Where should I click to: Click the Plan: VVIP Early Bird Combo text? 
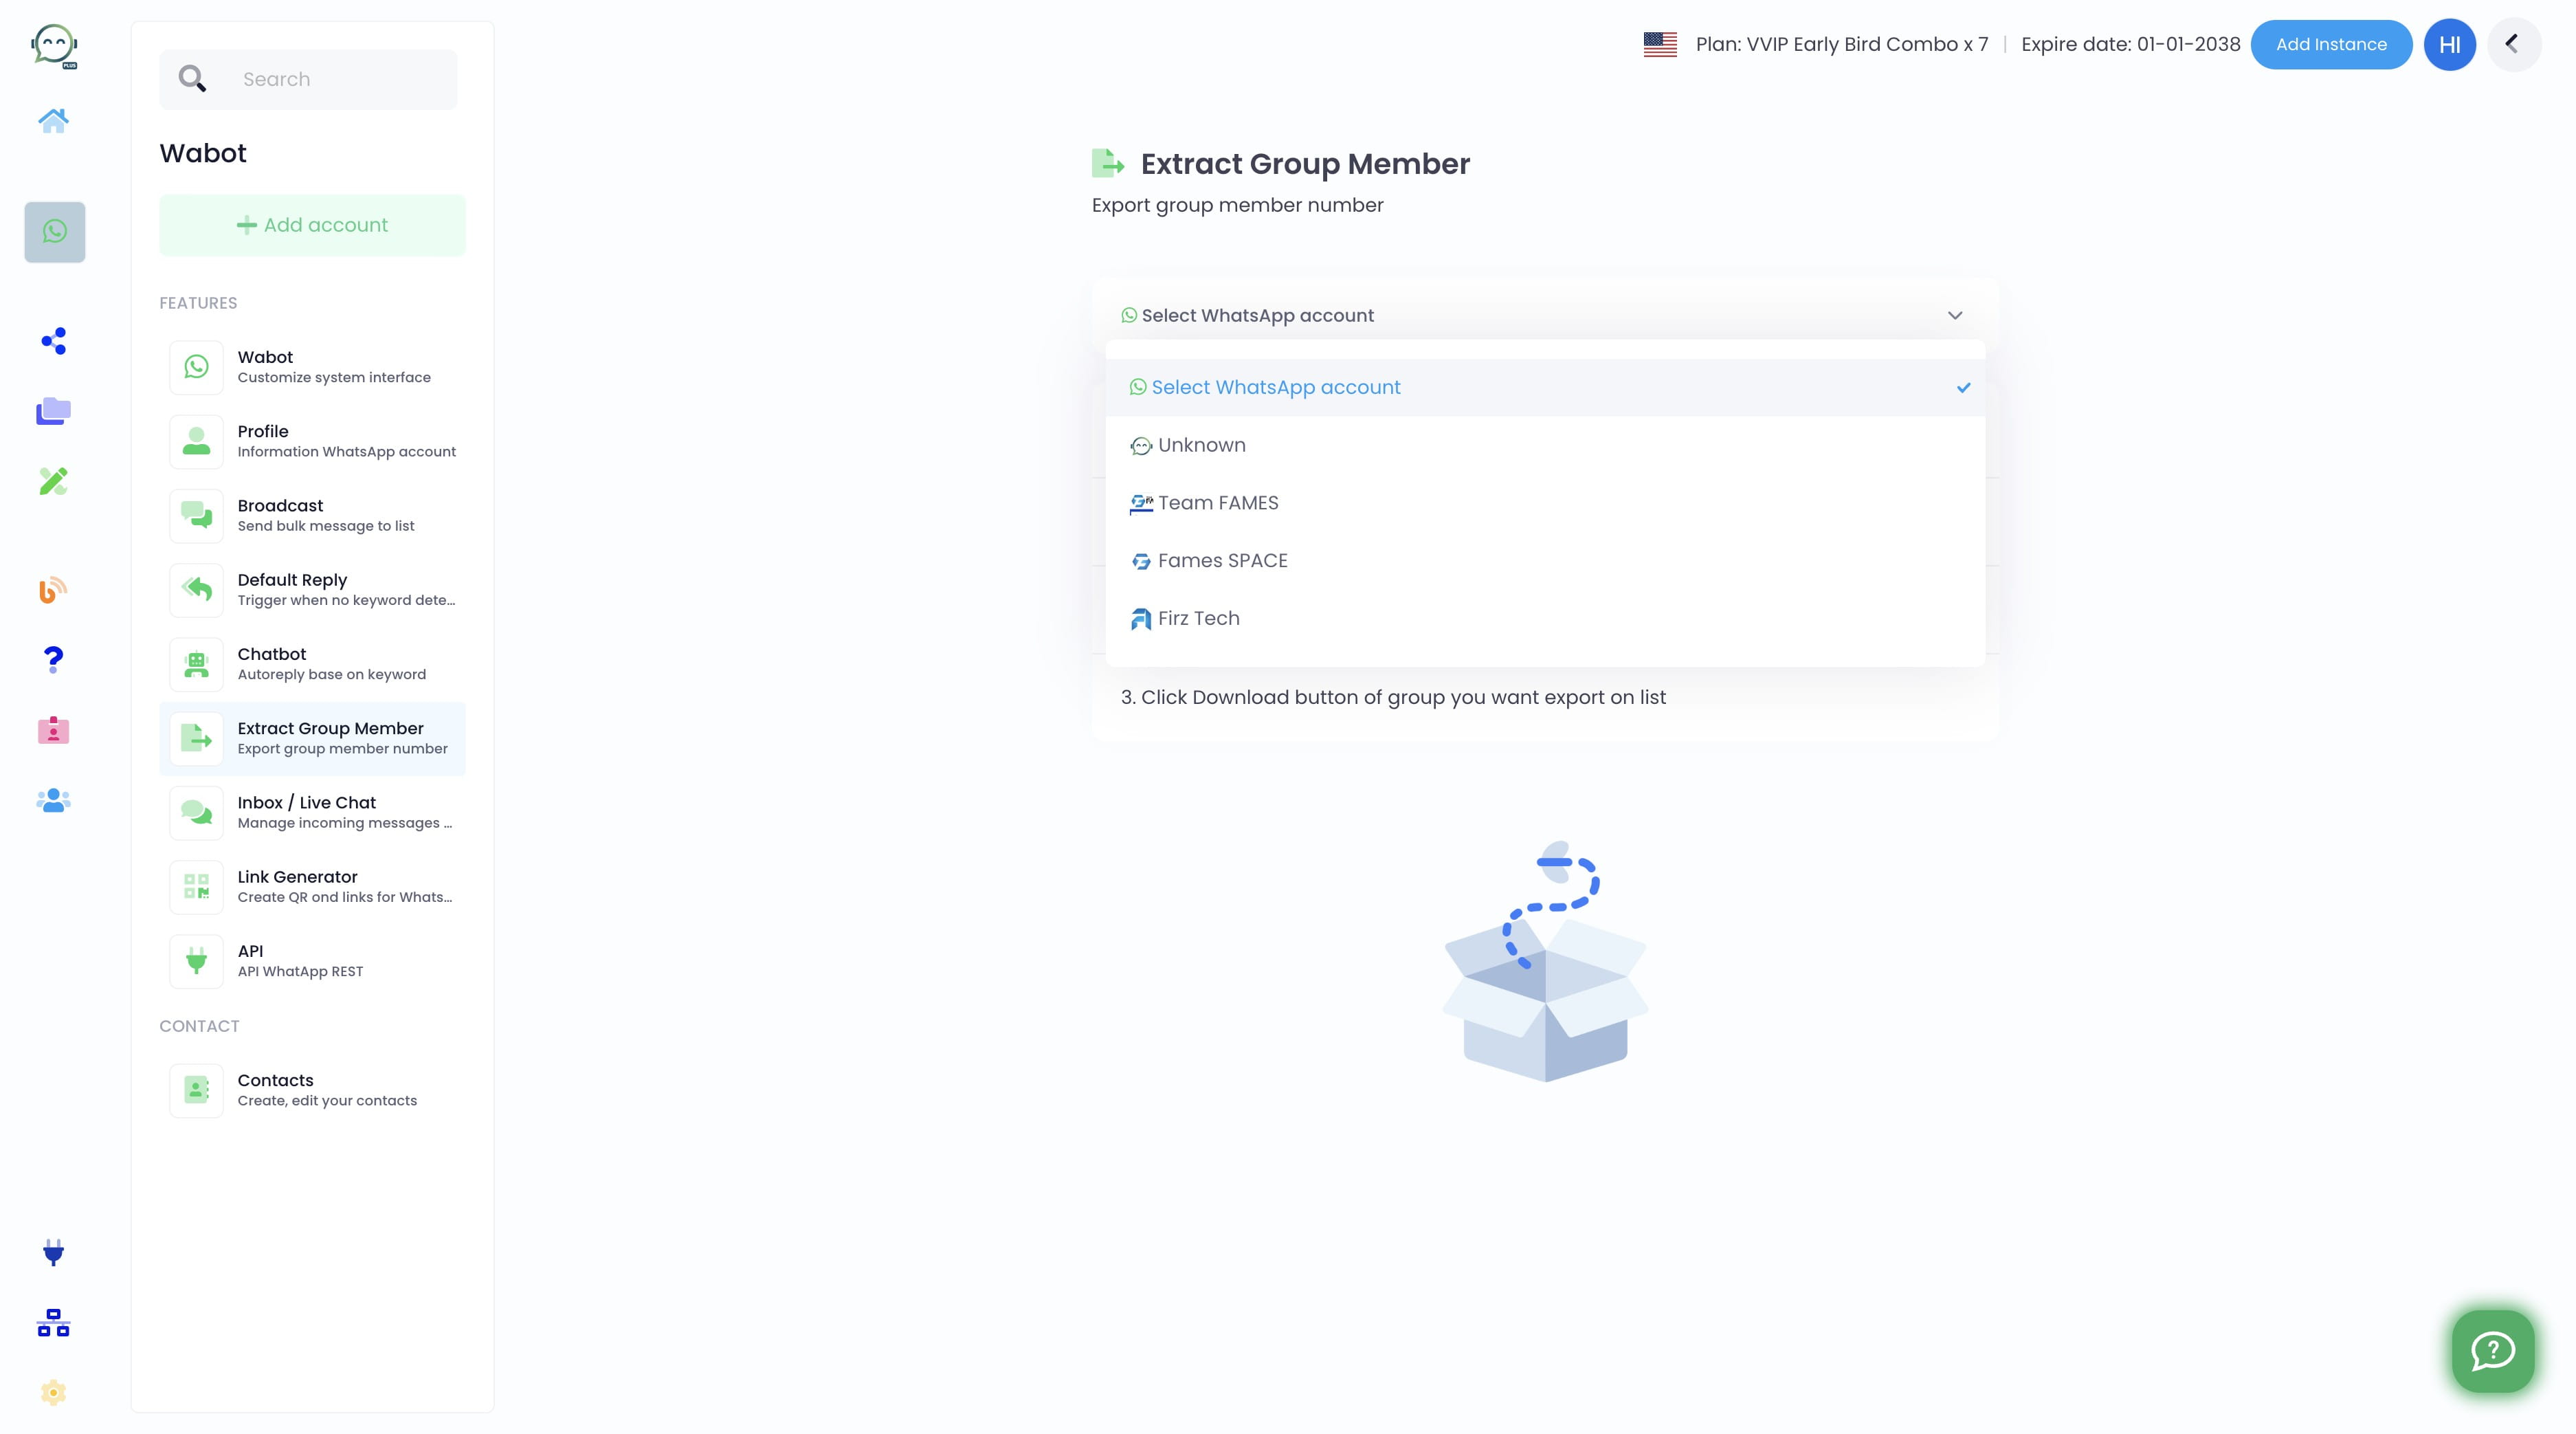point(1842,44)
